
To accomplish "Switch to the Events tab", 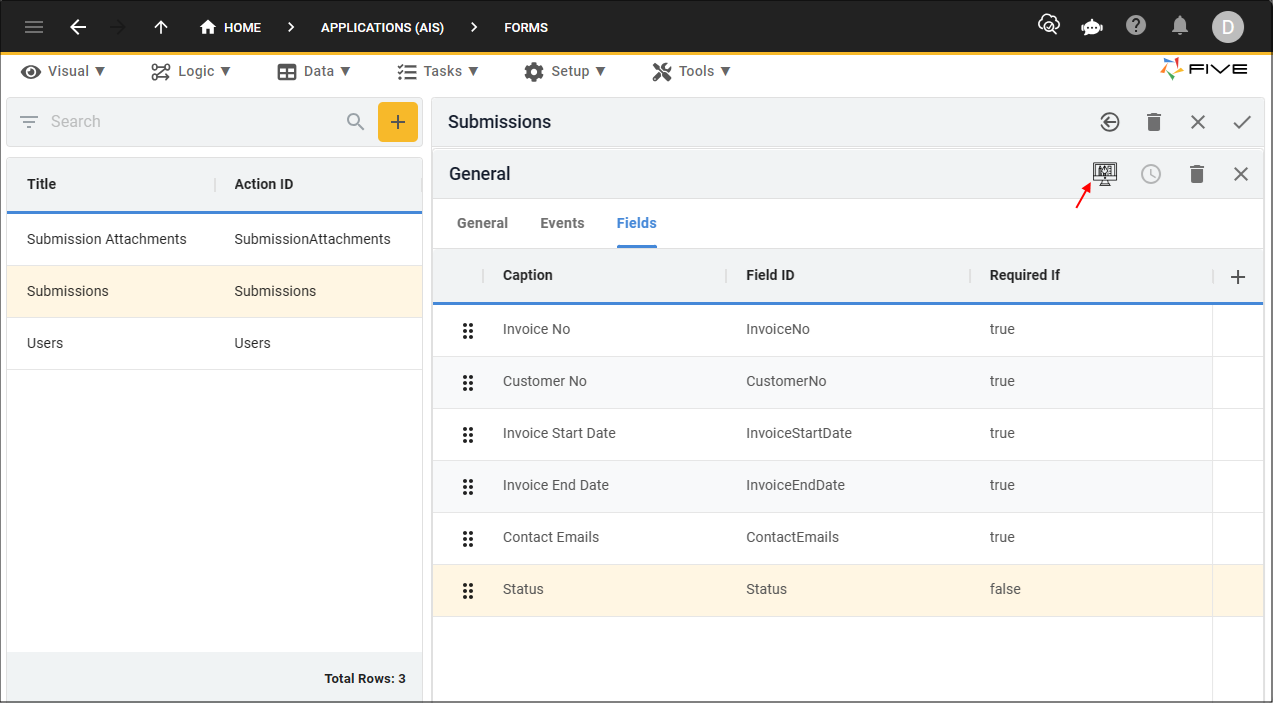I will point(562,223).
